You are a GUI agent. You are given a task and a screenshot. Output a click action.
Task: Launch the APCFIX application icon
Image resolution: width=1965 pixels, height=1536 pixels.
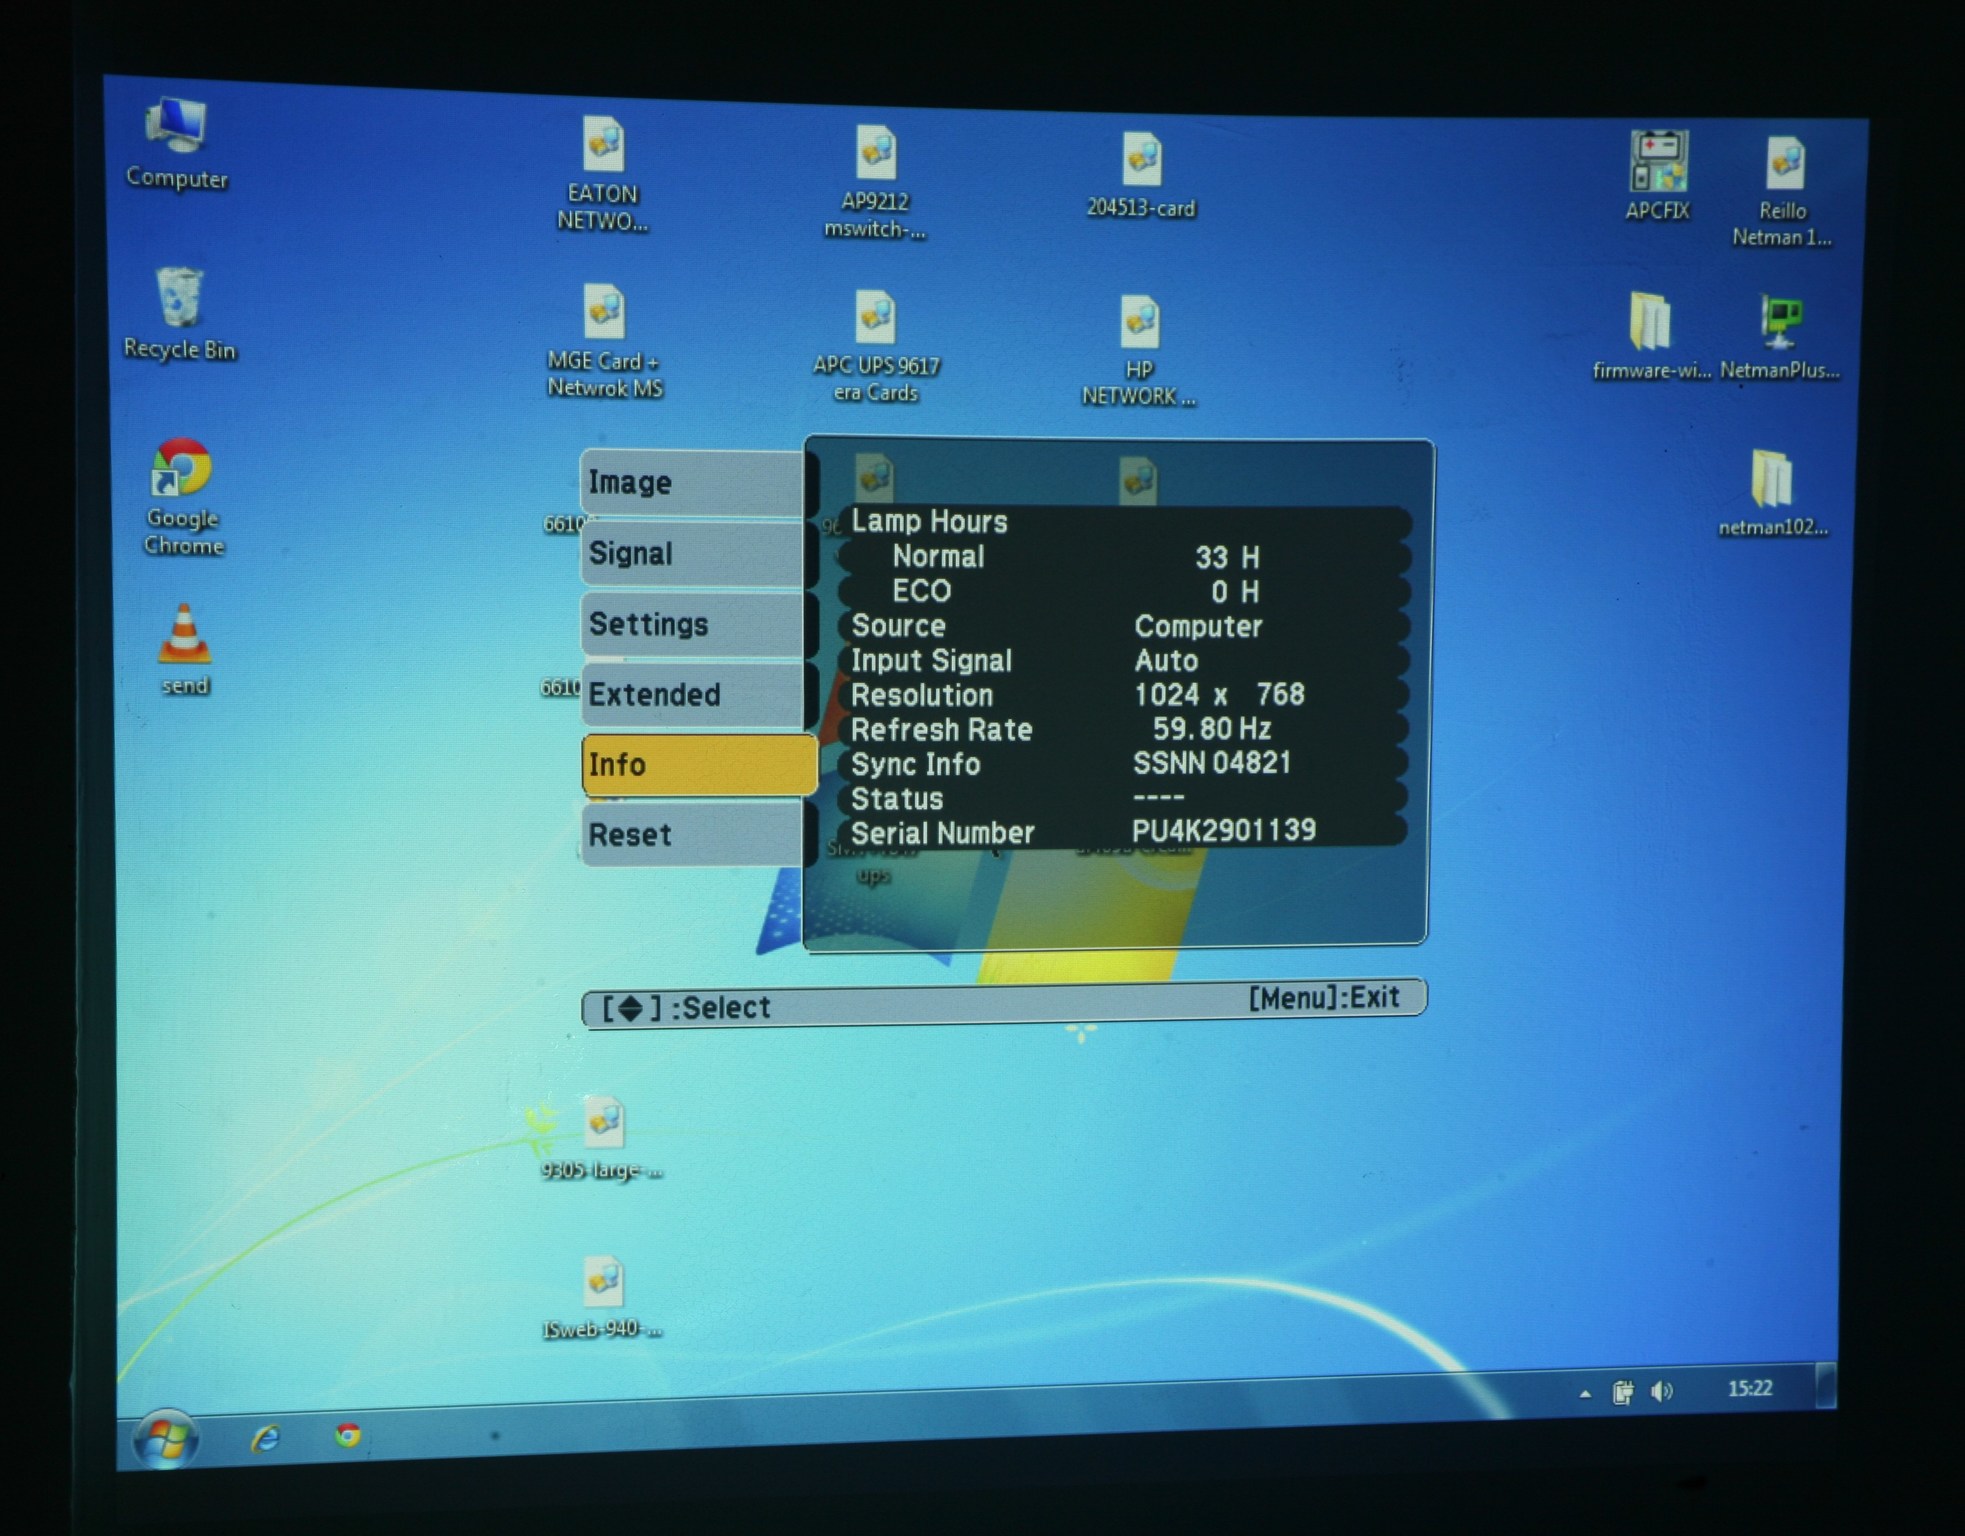pos(1658,175)
